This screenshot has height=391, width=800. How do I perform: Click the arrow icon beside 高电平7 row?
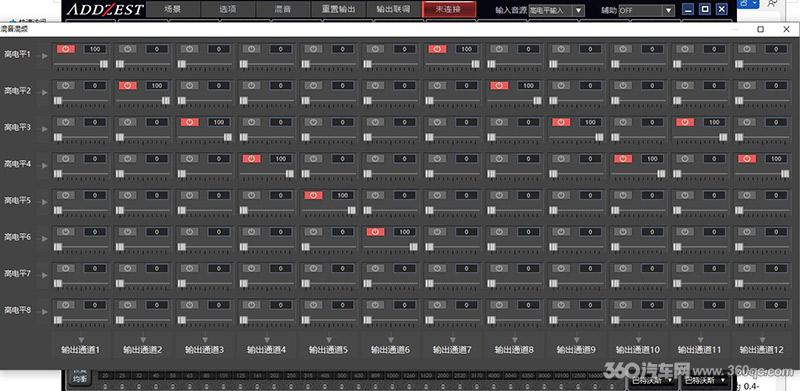point(45,275)
